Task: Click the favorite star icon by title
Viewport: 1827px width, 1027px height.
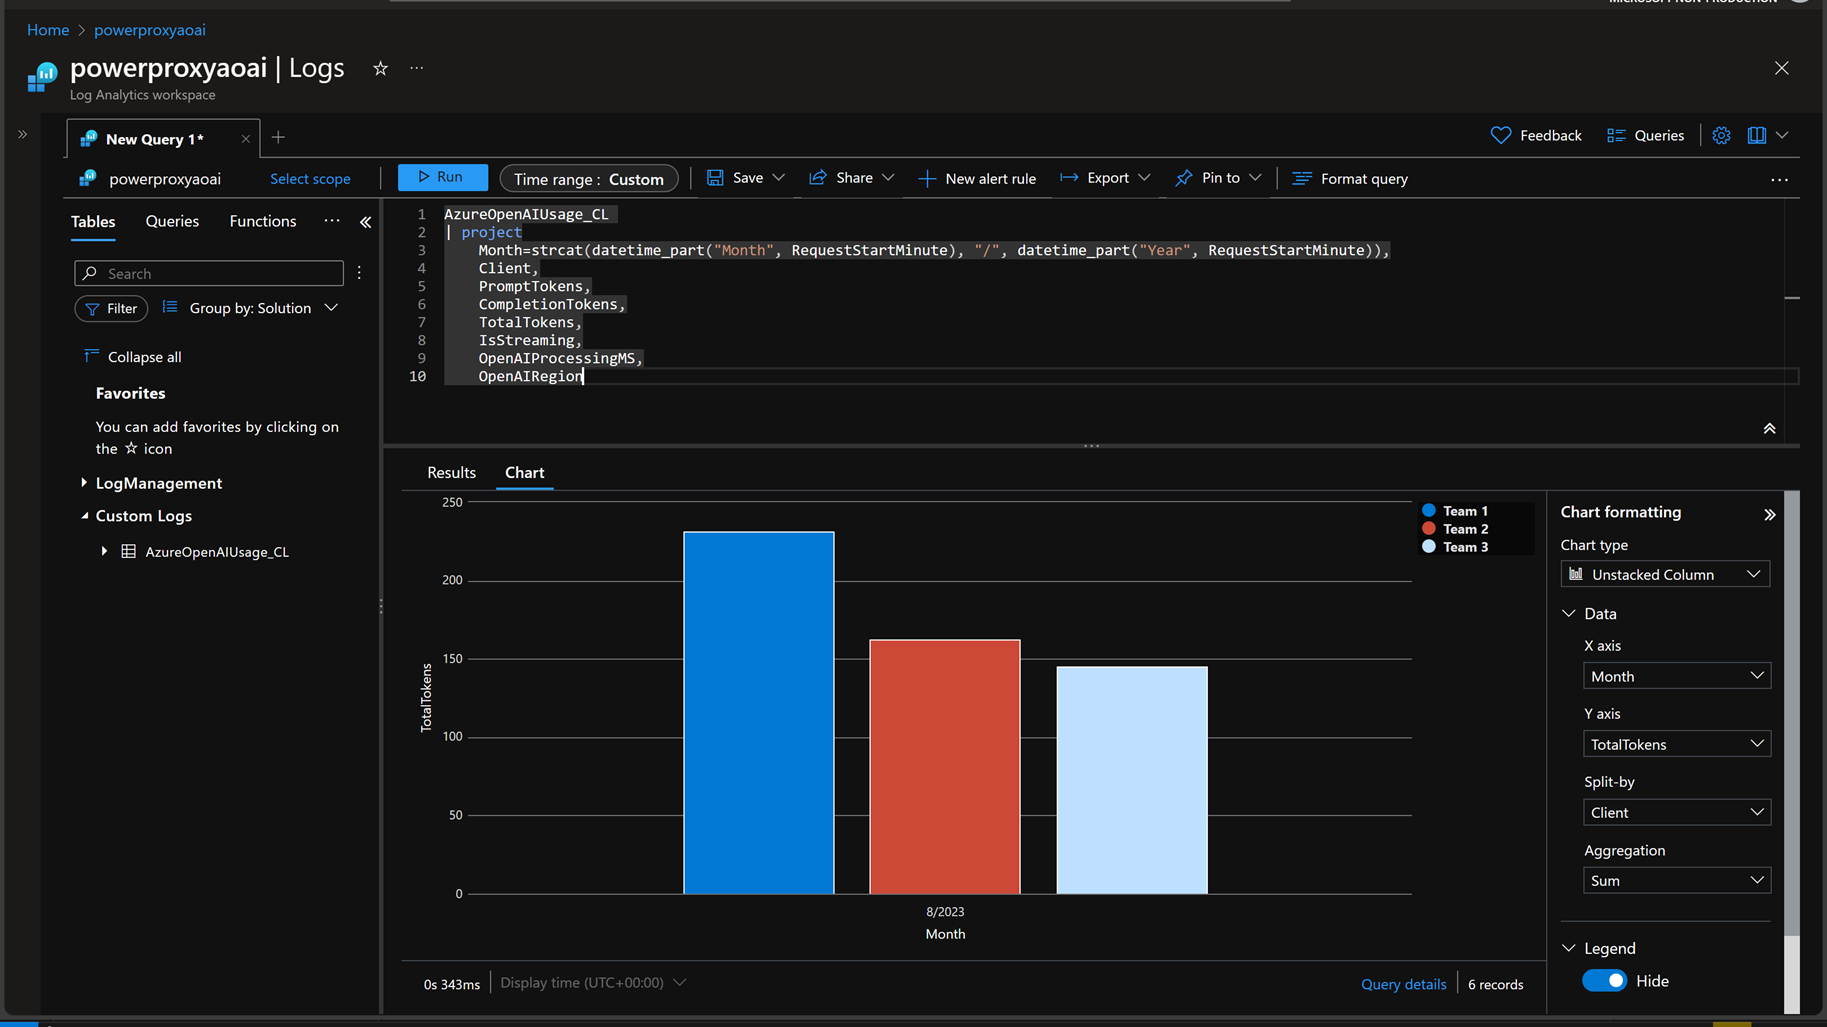Action: tap(380, 68)
